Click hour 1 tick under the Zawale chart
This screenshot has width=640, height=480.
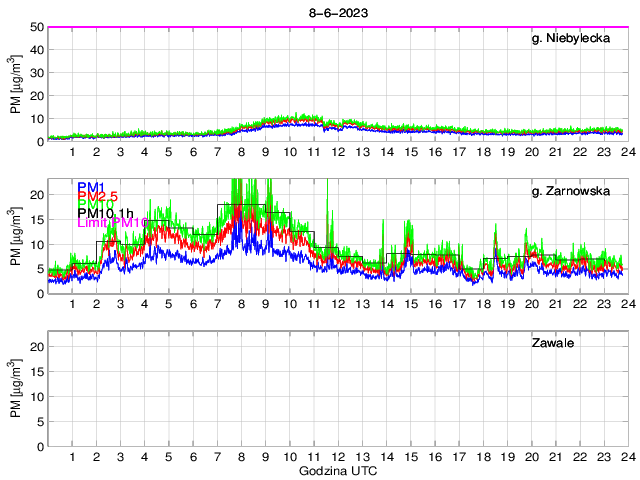73,457
